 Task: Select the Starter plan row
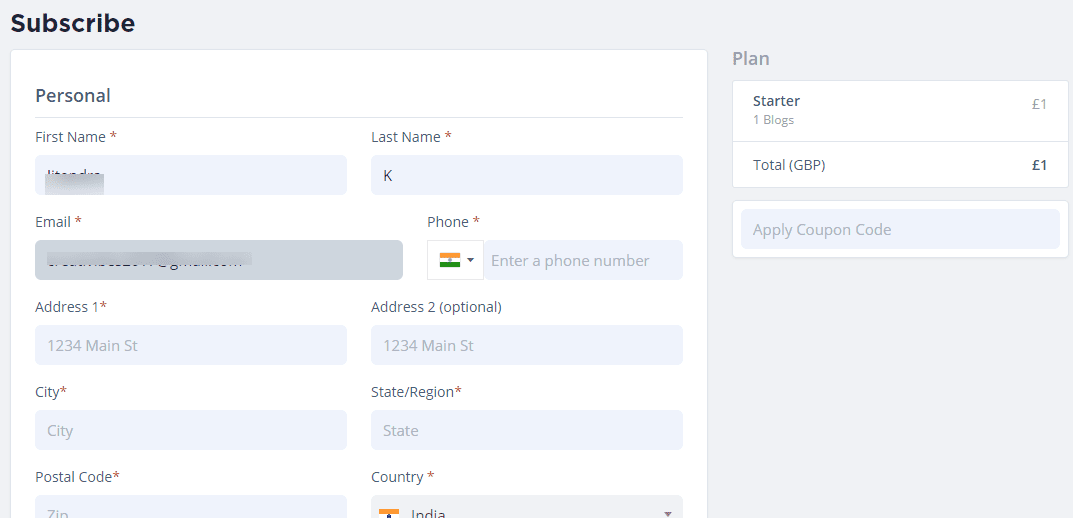899,110
